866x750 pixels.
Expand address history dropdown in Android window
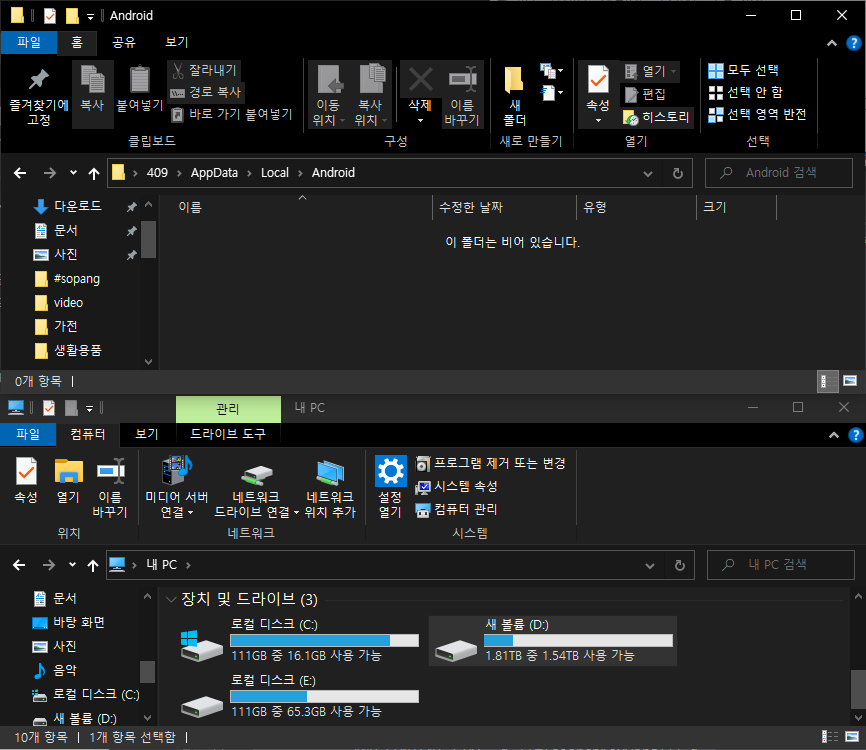(648, 173)
